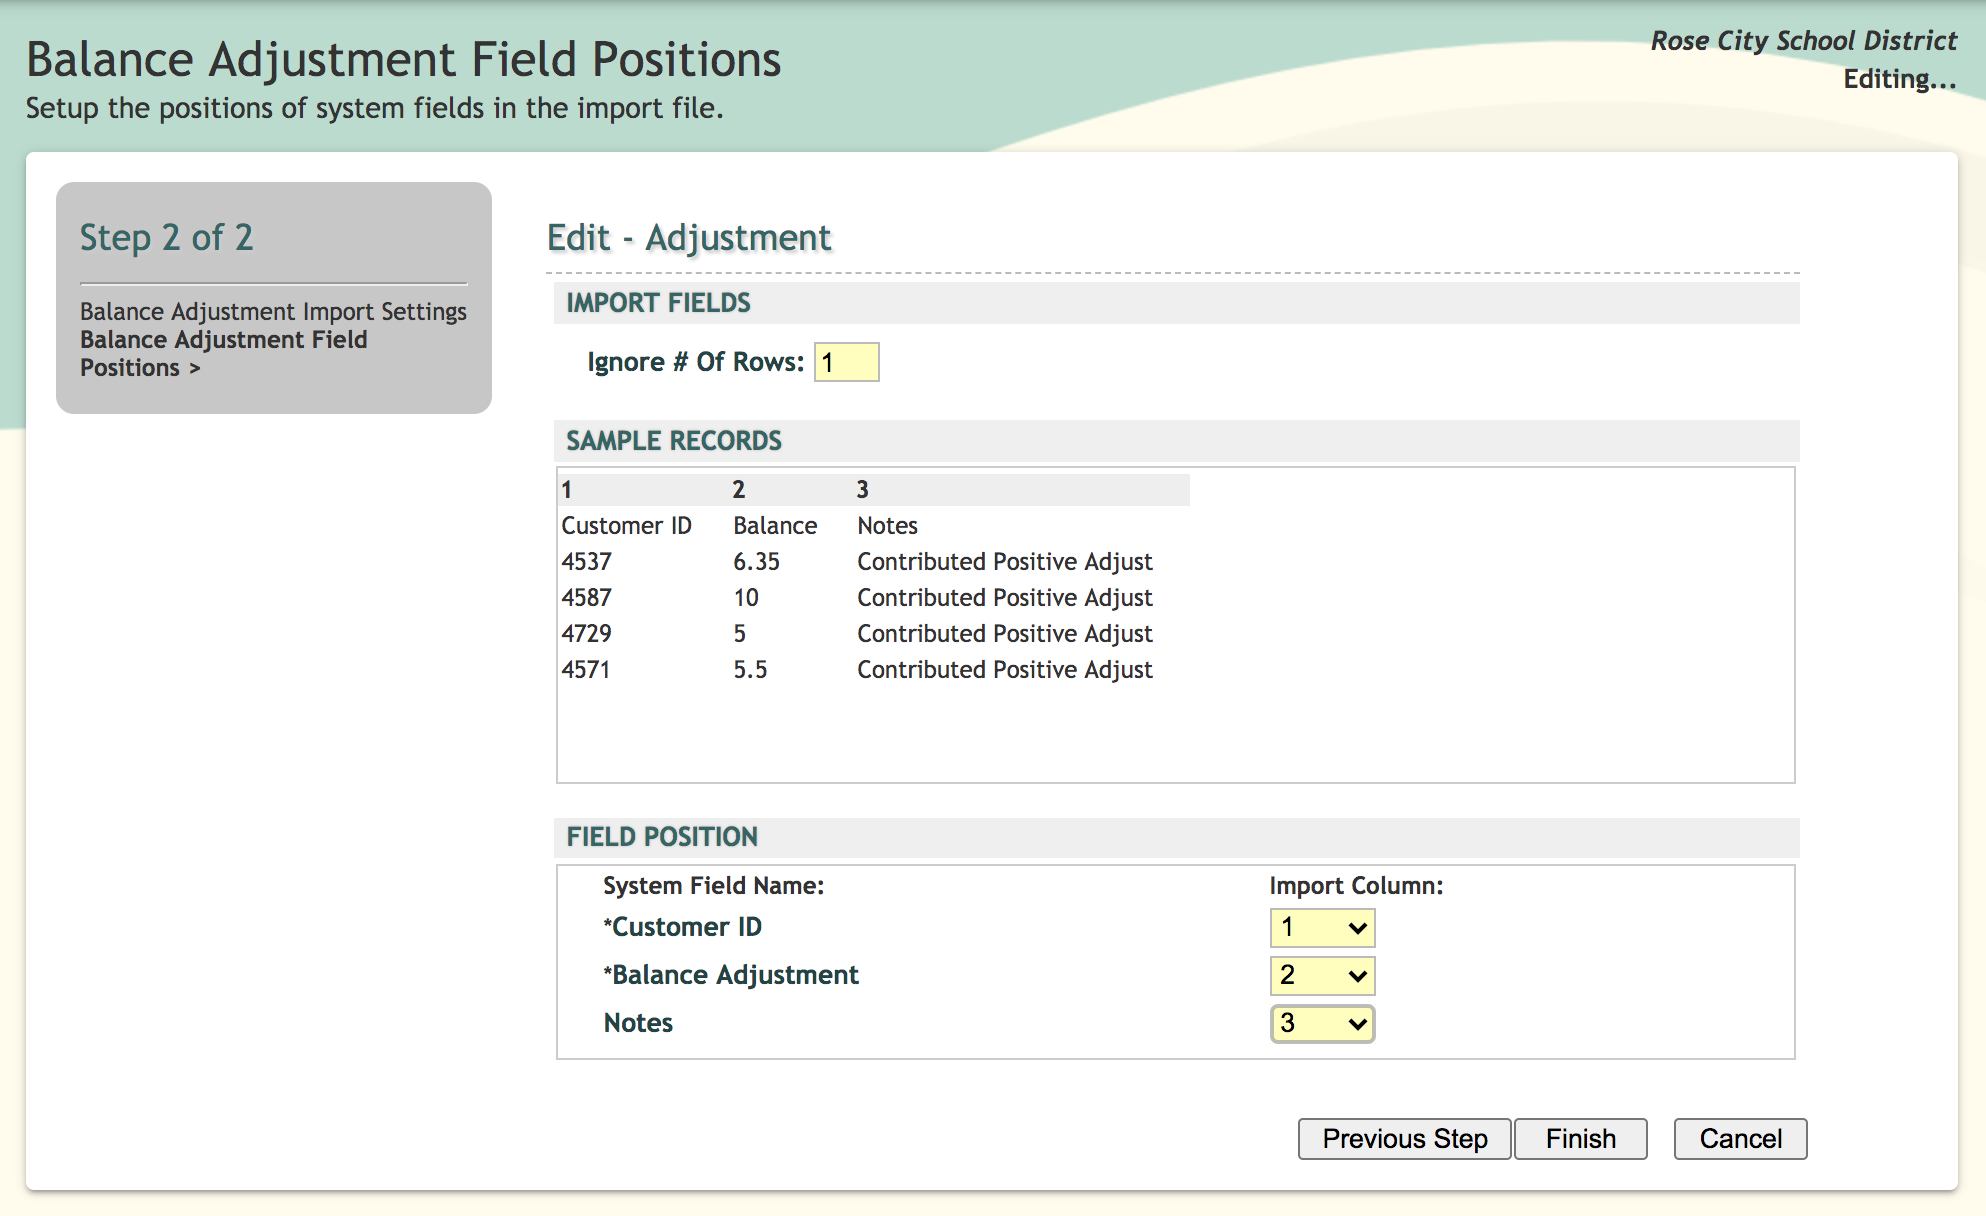The width and height of the screenshot is (1986, 1216).
Task: Click the Step 2 of 2 heading
Action: coord(167,238)
